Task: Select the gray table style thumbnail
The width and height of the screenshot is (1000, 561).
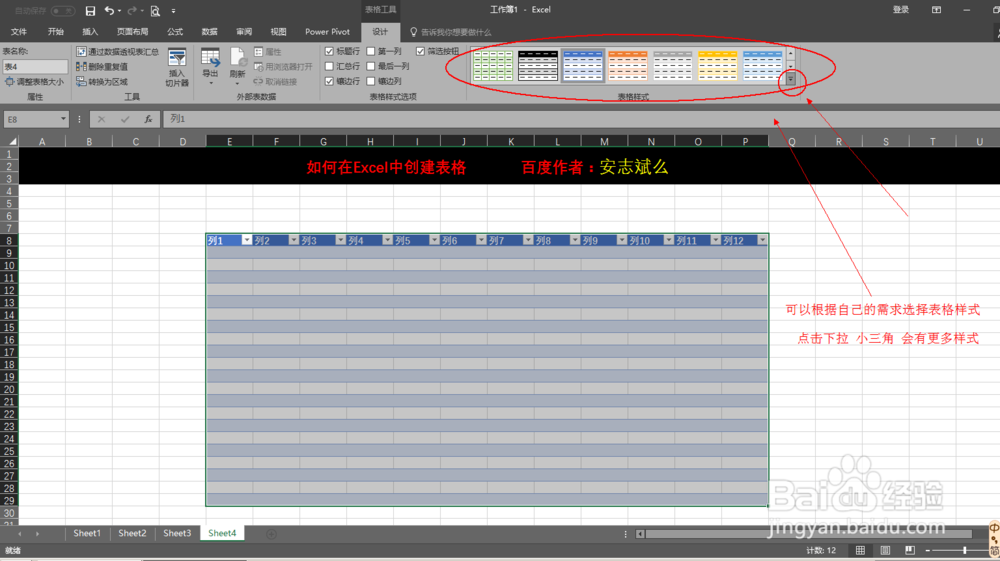Action: [x=673, y=66]
